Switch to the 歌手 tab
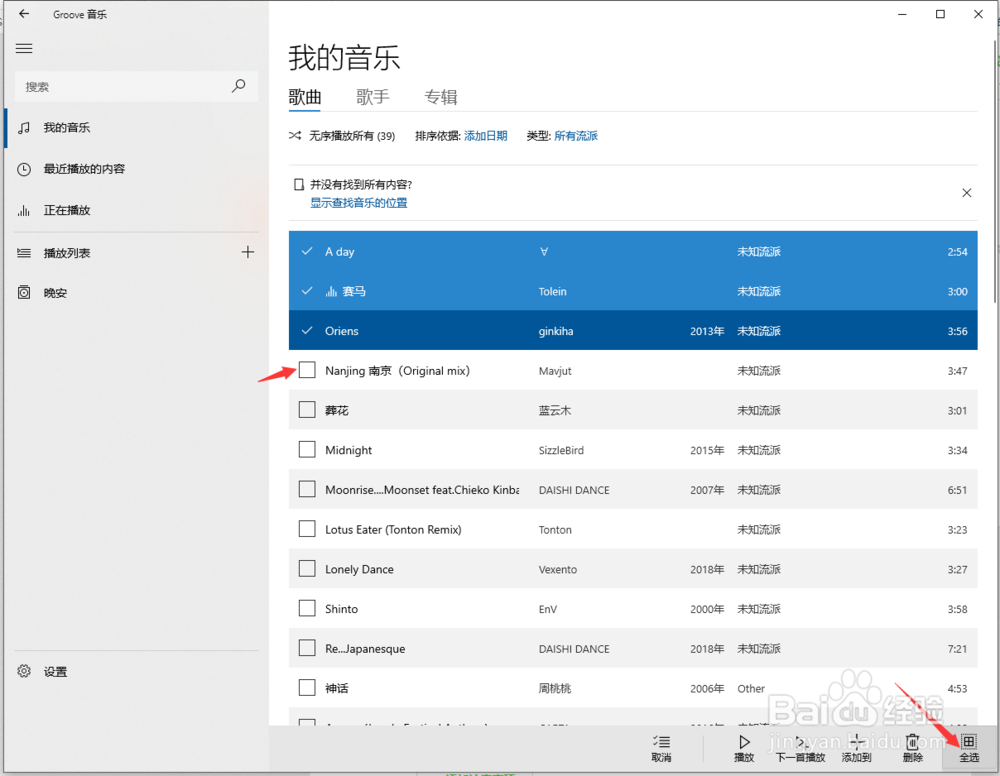Viewport: 1000px width, 776px height. pos(372,97)
